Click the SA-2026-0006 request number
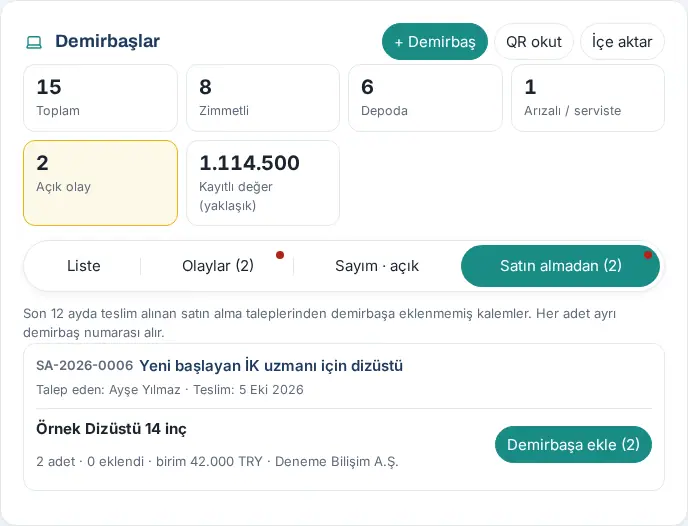The height and width of the screenshot is (526, 688). [x=84, y=365]
